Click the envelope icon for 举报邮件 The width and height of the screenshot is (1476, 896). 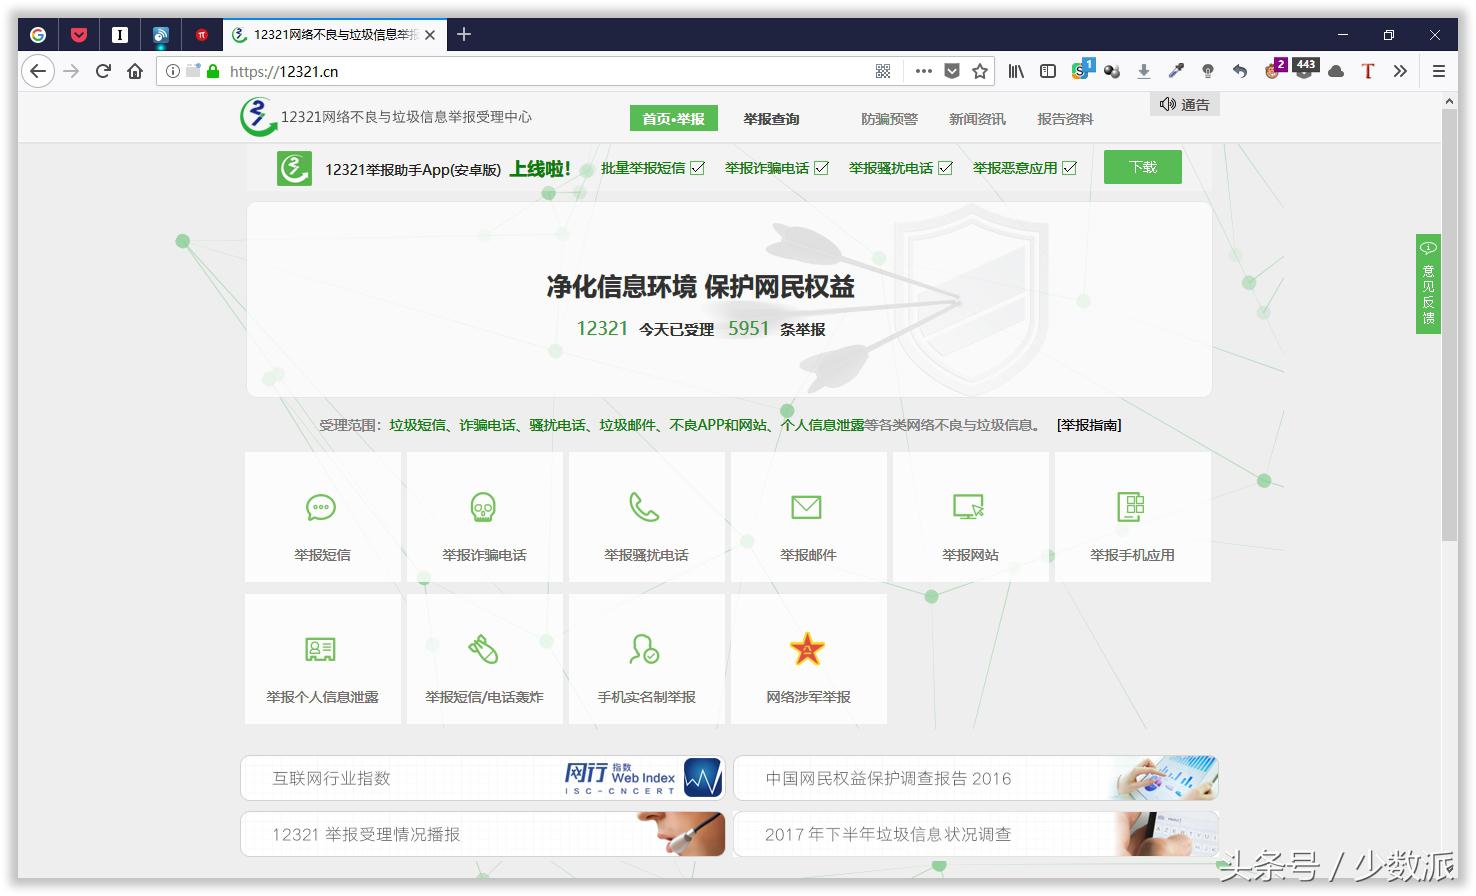tap(808, 508)
